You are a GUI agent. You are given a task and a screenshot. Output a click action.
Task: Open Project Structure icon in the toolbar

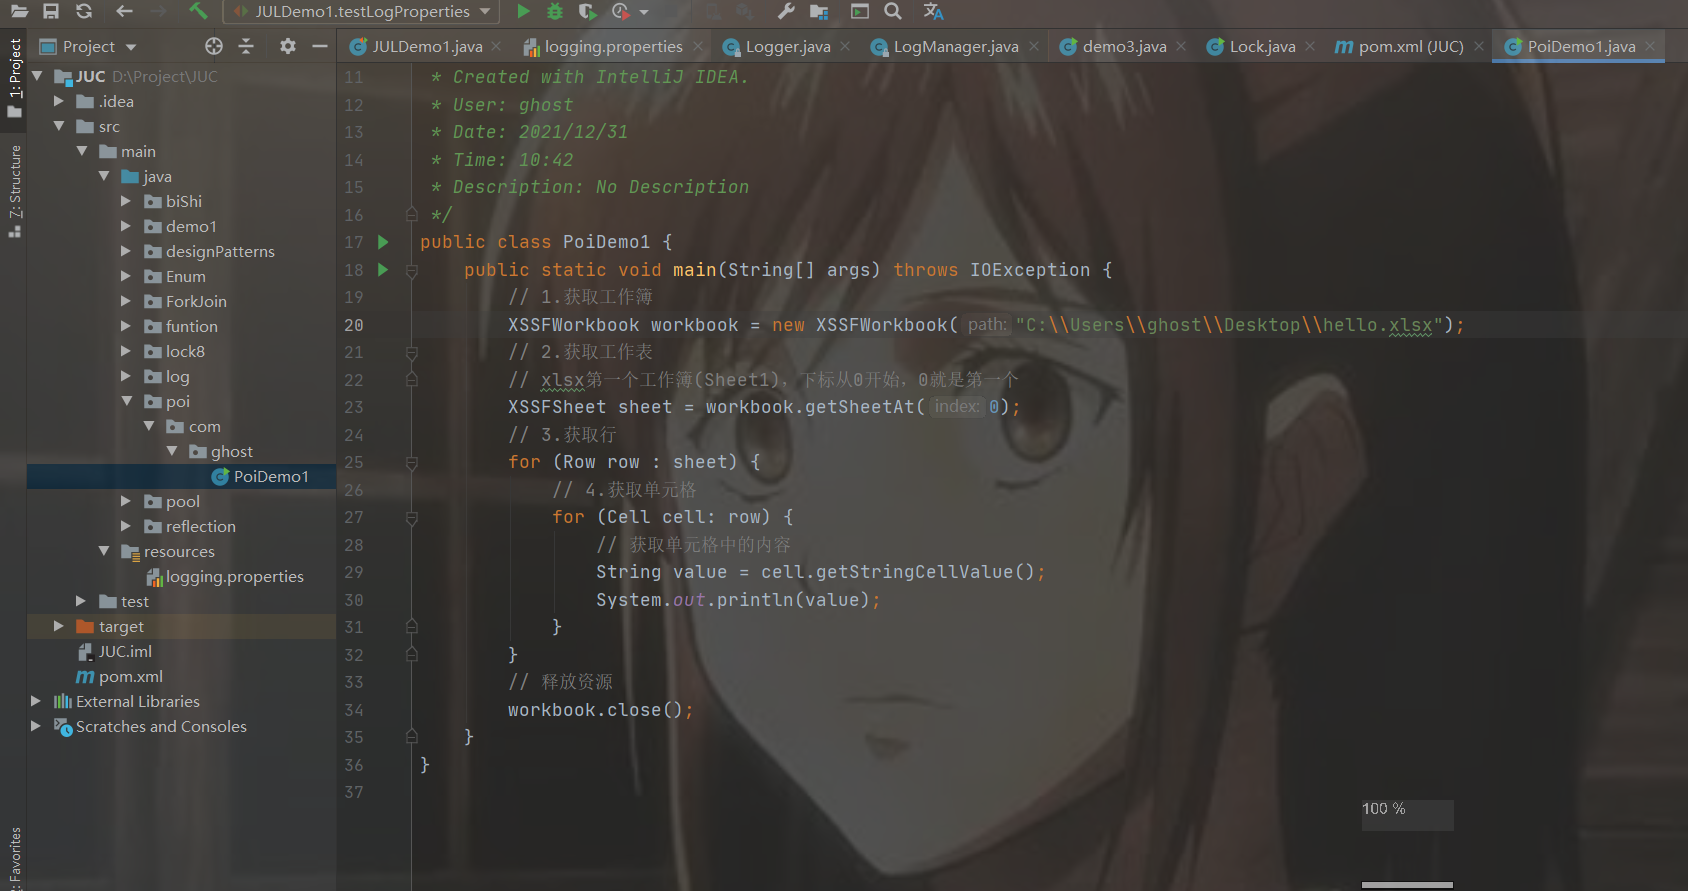tap(819, 11)
